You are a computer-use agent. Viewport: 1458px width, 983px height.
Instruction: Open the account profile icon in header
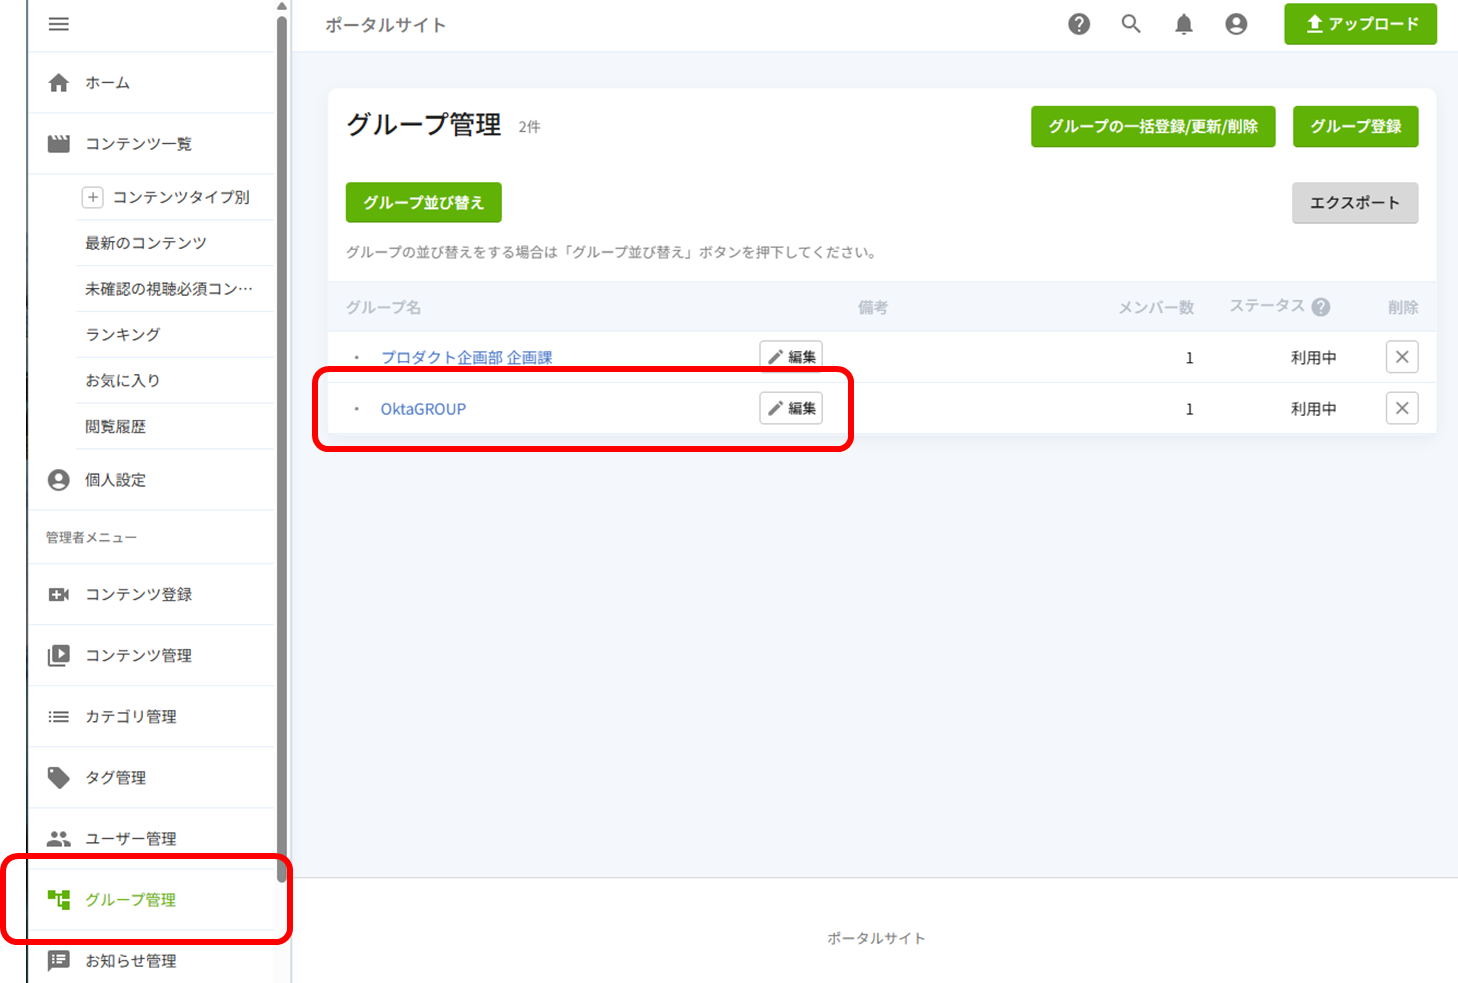pyautogui.click(x=1236, y=24)
